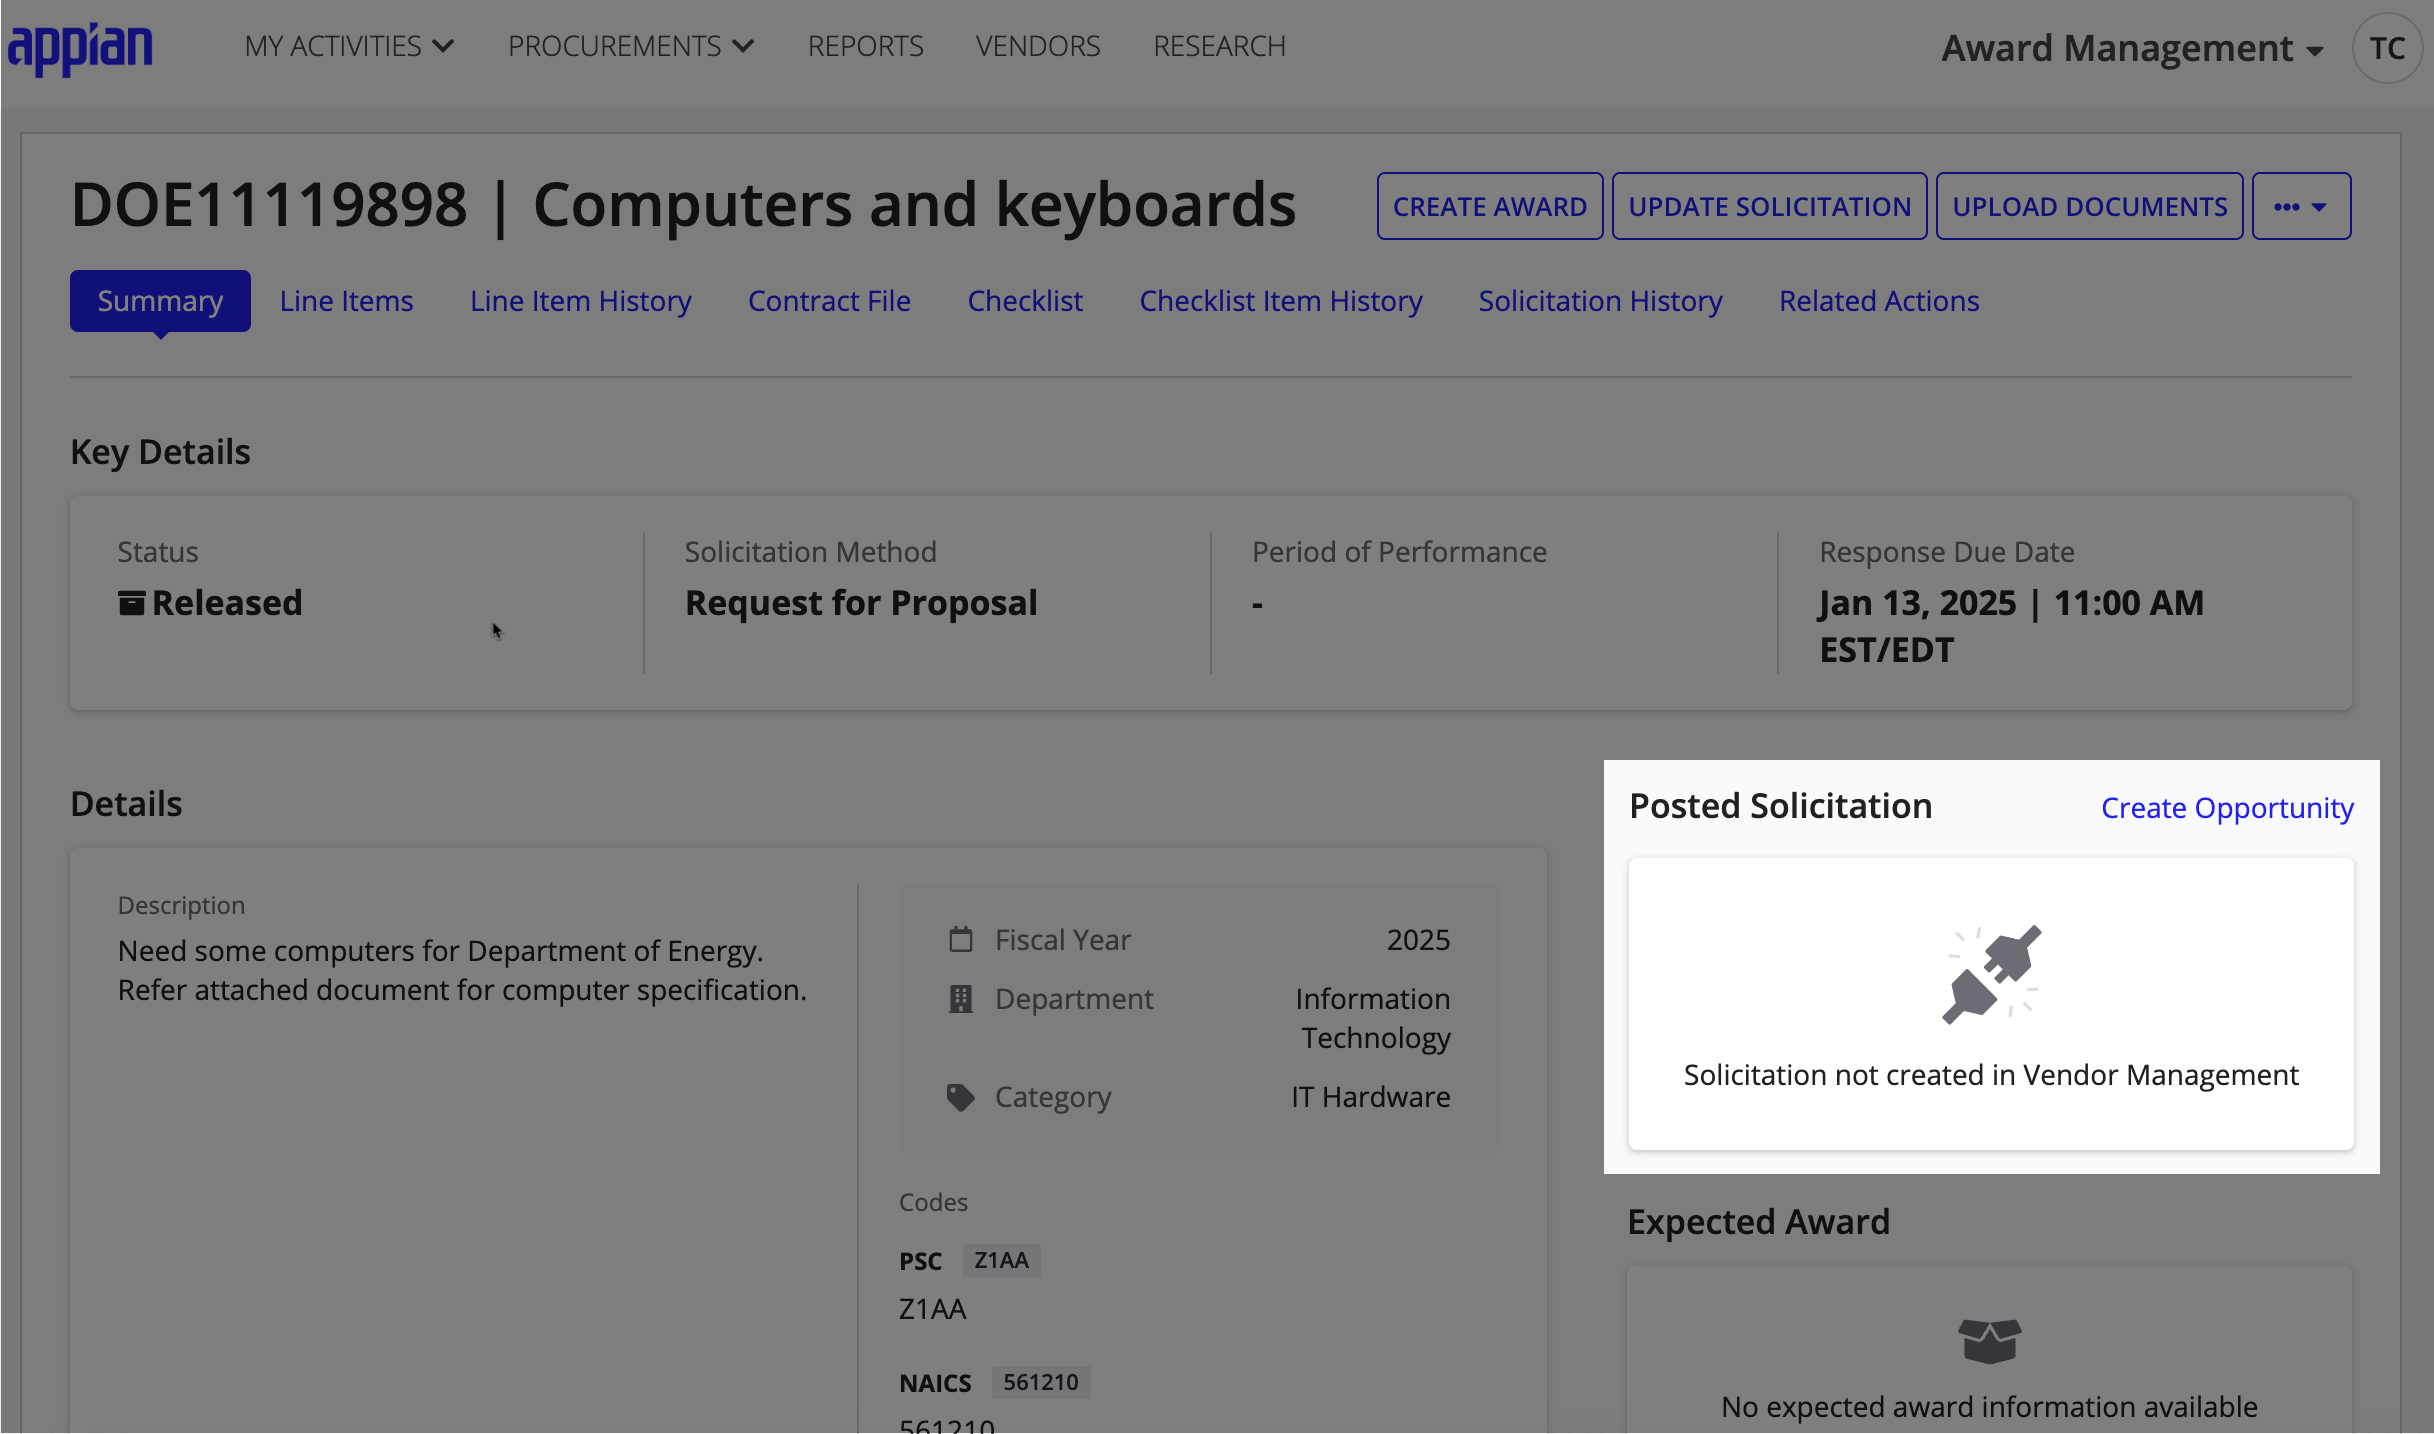Image resolution: width=2434 pixels, height=1434 pixels.
Task: Click the Upload Documents button
Action: (2089, 205)
